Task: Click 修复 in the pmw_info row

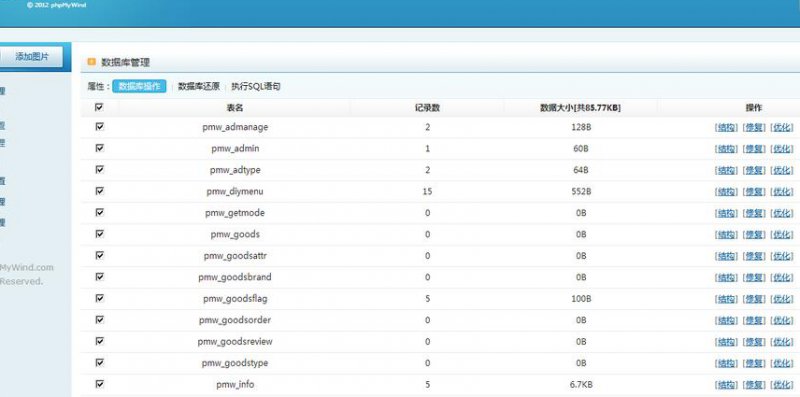Action: click(x=754, y=385)
